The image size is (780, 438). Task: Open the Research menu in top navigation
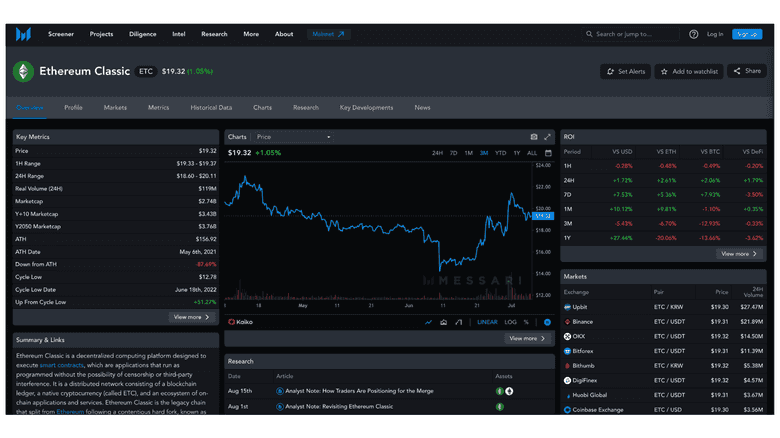click(214, 34)
